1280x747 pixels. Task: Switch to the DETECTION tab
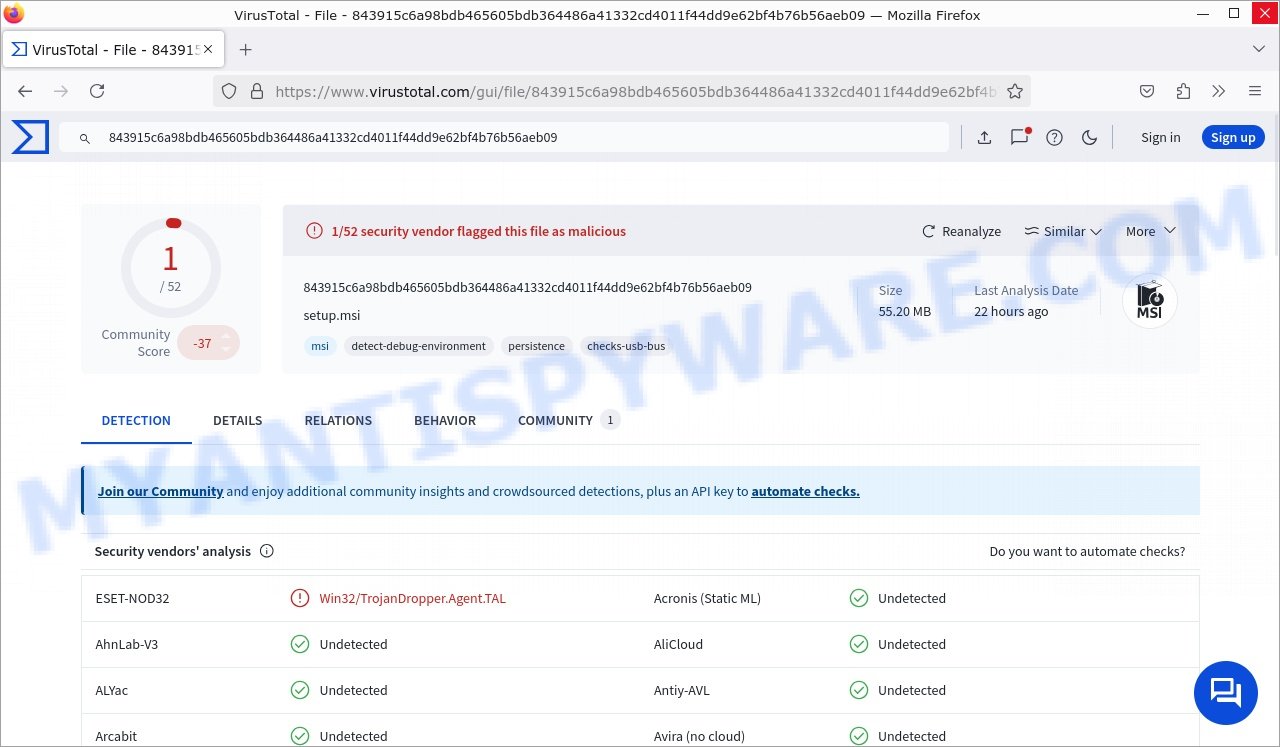point(136,420)
